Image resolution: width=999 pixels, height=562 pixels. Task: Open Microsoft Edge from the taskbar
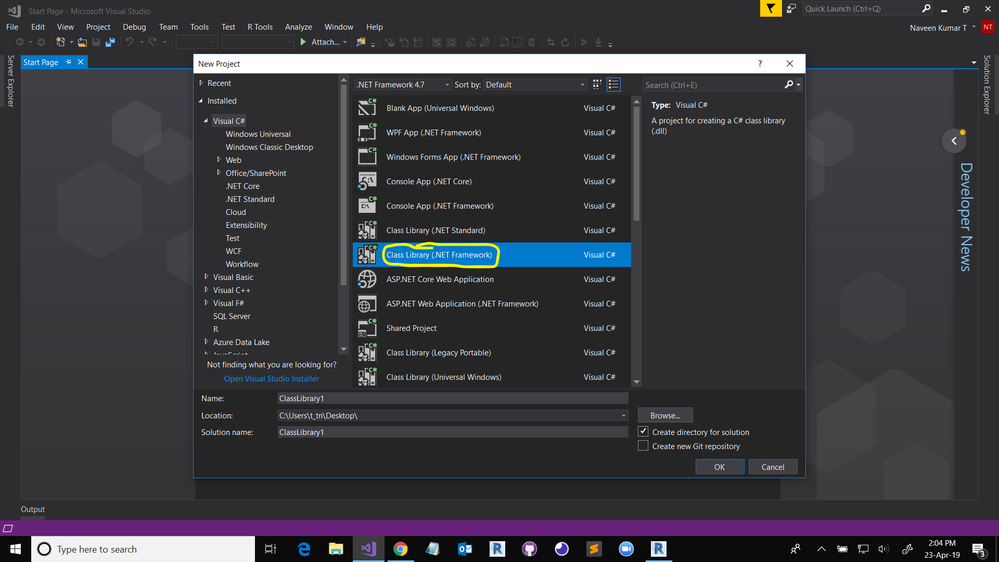coord(304,549)
